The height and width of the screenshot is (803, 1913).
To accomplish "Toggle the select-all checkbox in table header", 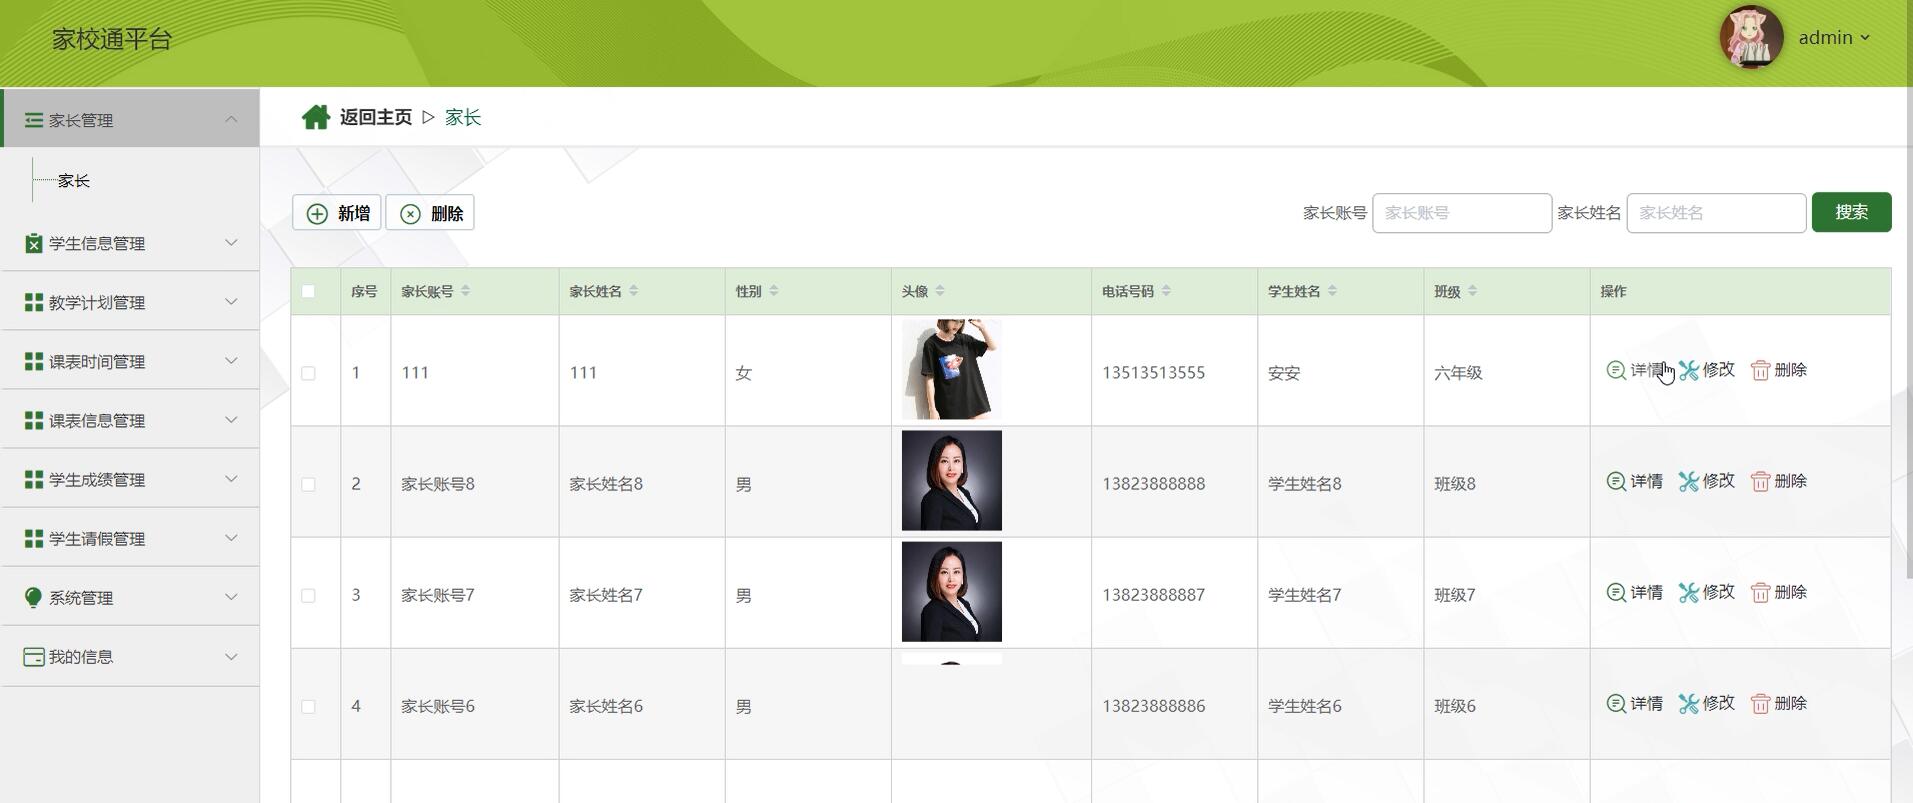I will click(x=308, y=291).
